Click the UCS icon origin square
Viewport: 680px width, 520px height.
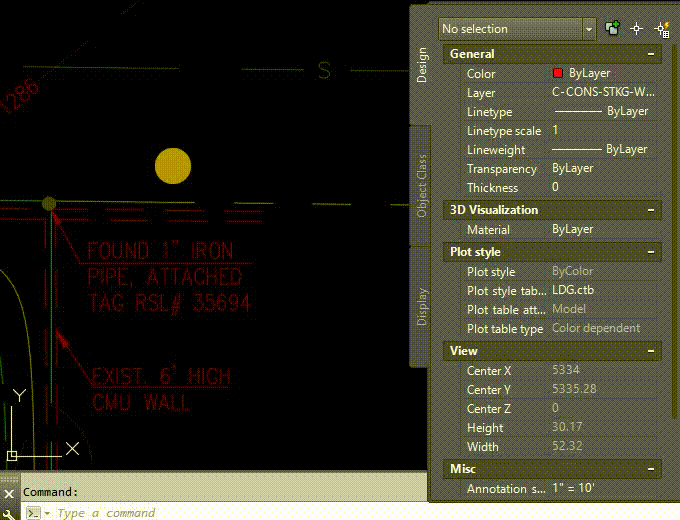click(12, 456)
